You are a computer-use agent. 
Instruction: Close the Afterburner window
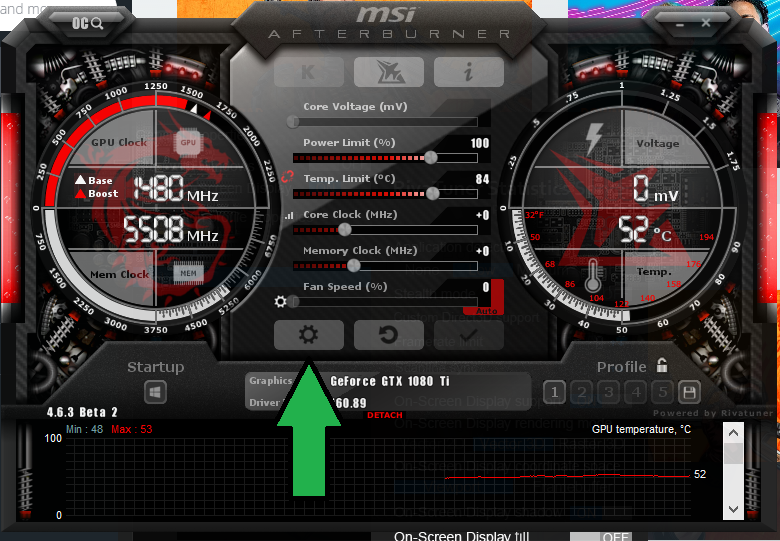pyautogui.click(x=706, y=23)
